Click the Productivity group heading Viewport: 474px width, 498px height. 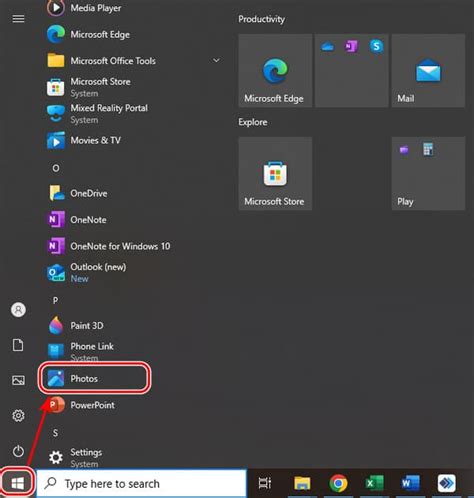pos(261,19)
